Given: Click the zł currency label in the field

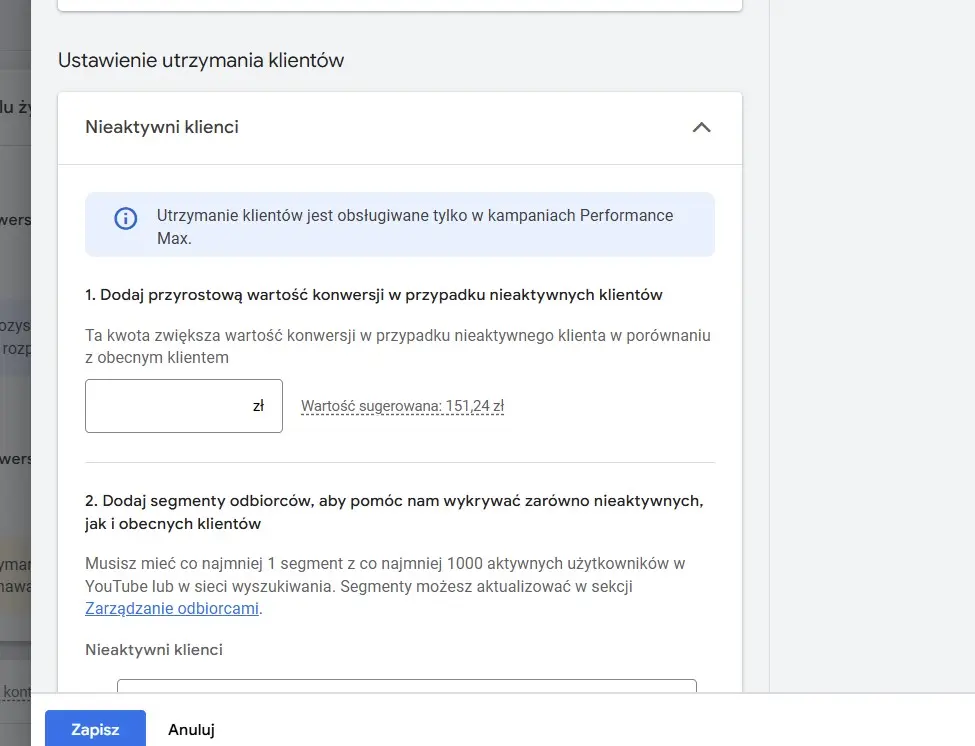Looking at the screenshot, I should [260, 406].
